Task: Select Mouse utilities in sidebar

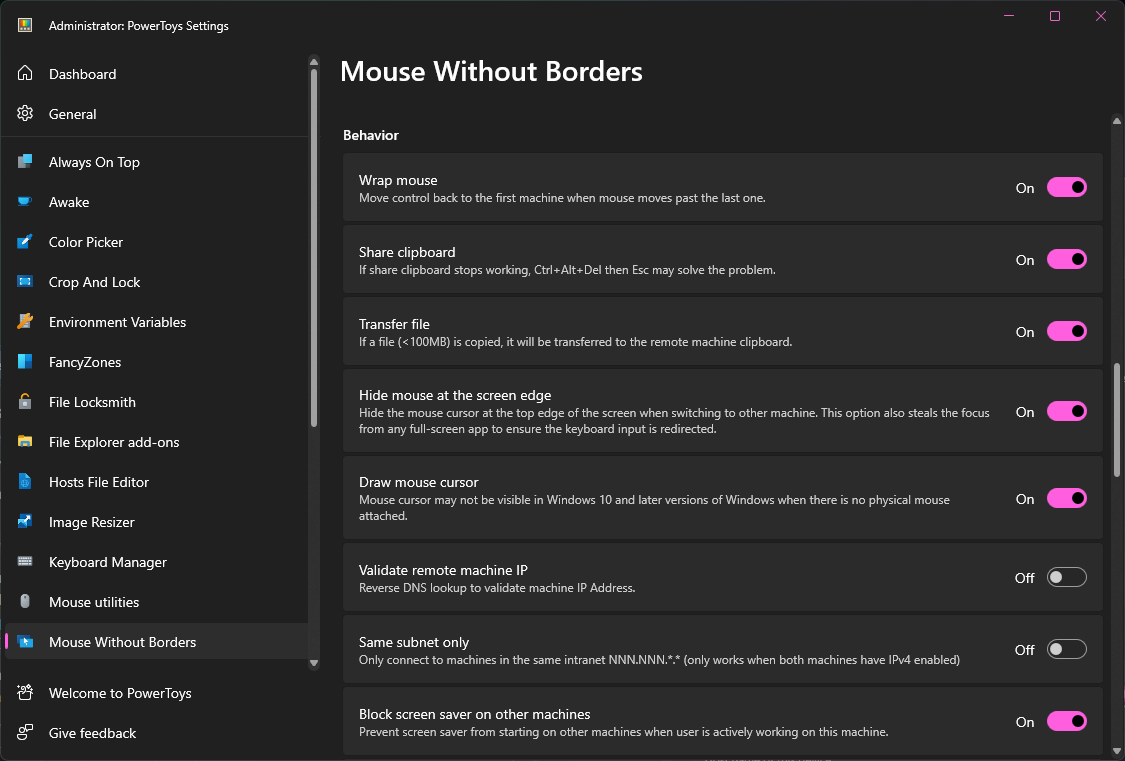Action: coord(94,602)
